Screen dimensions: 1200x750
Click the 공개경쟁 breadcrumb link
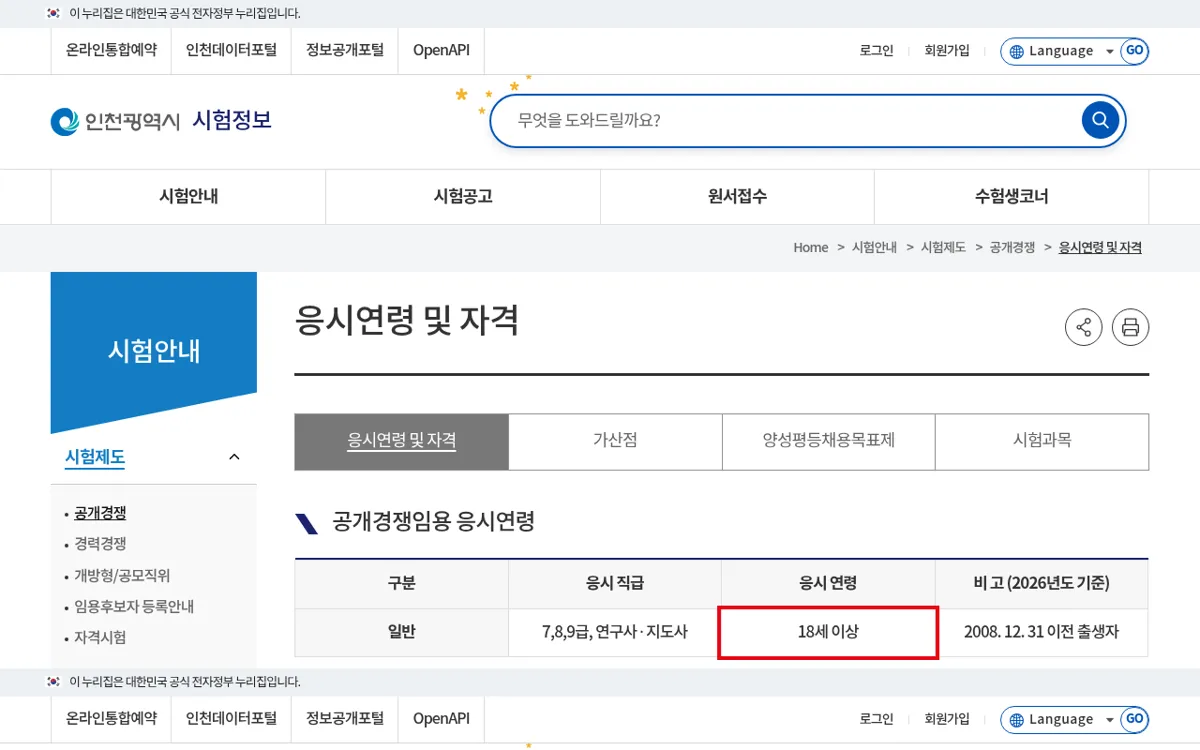point(1012,247)
